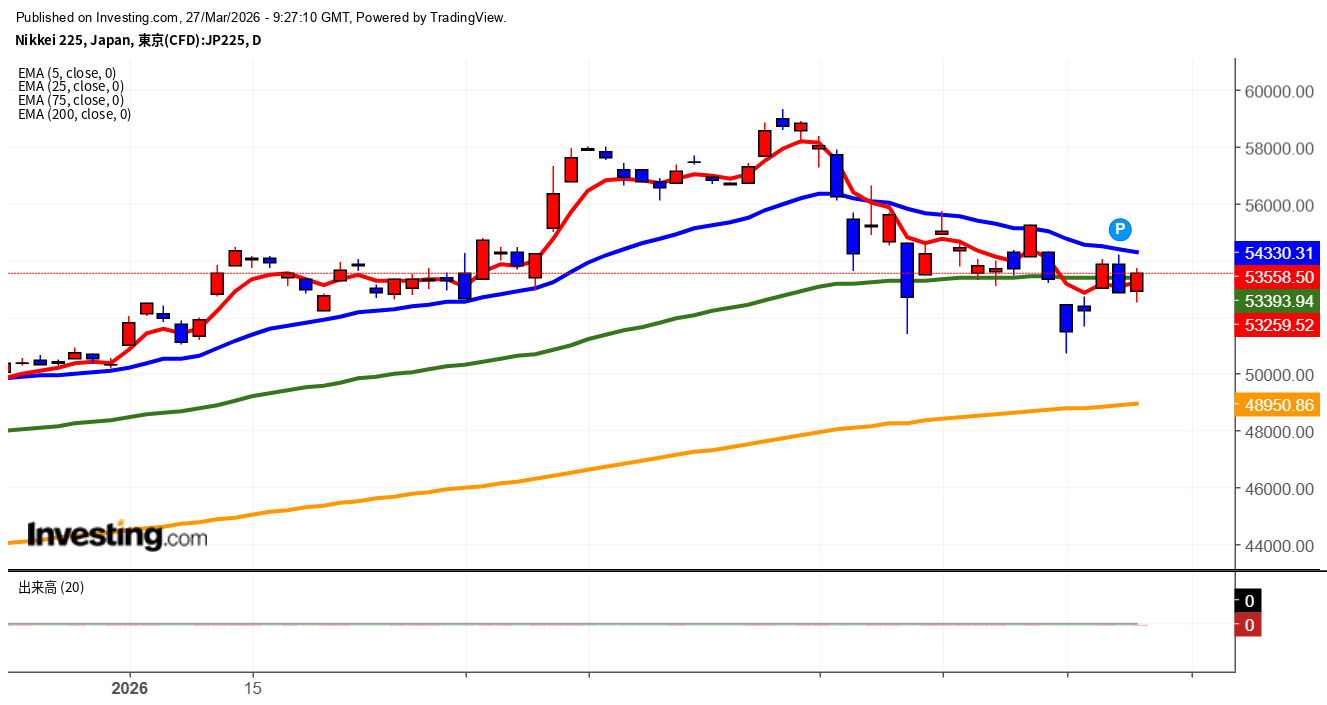1327x705 pixels.
Task: Click the green 53393.94 price tag
Action: [x=1277, y=301]
